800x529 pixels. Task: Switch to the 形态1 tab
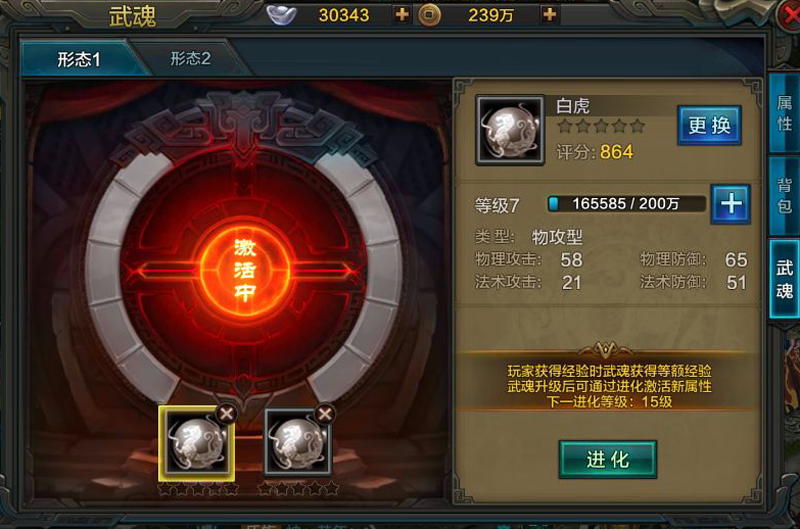pos(79,59)
